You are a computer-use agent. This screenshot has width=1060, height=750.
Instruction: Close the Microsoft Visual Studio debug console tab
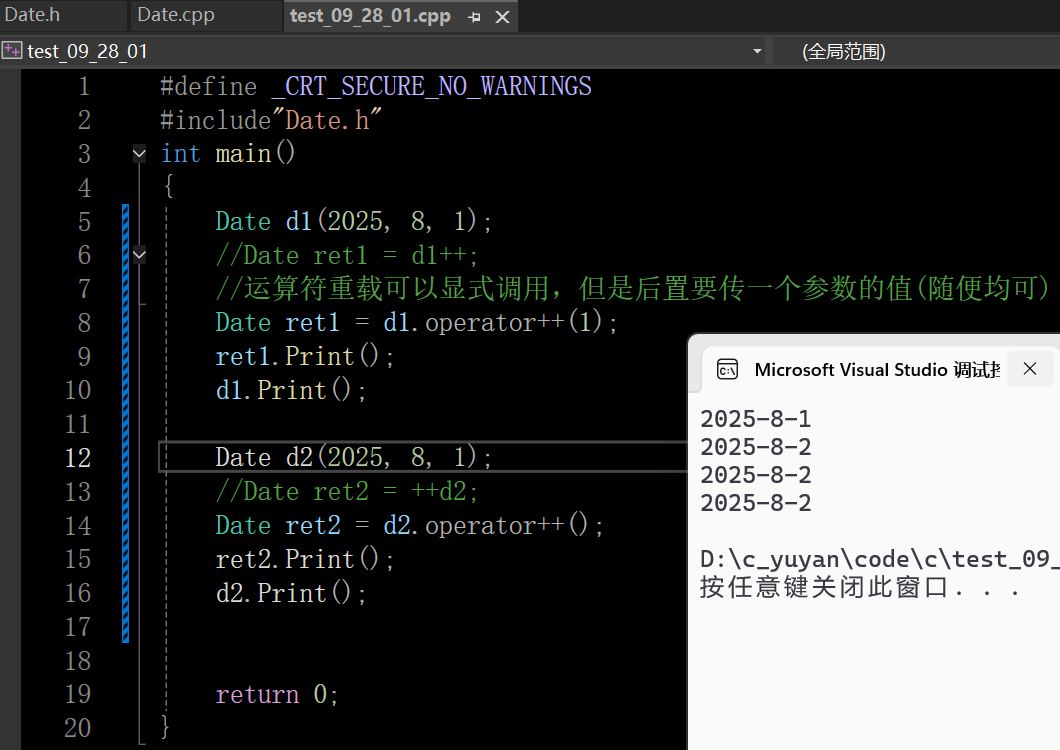(x=1030, y=369)
